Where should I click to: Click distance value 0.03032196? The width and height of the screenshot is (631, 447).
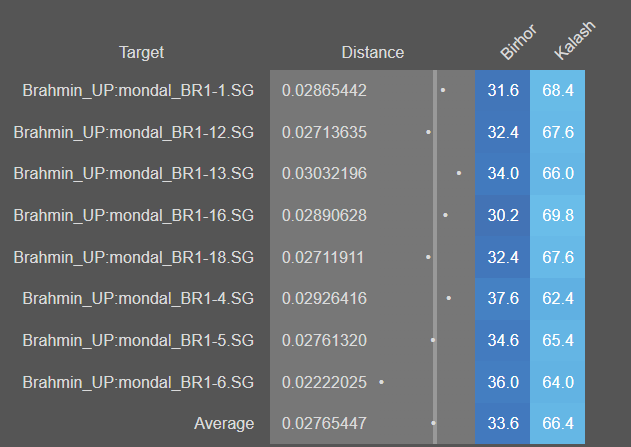pyautogui.click(x=324, y=173)
